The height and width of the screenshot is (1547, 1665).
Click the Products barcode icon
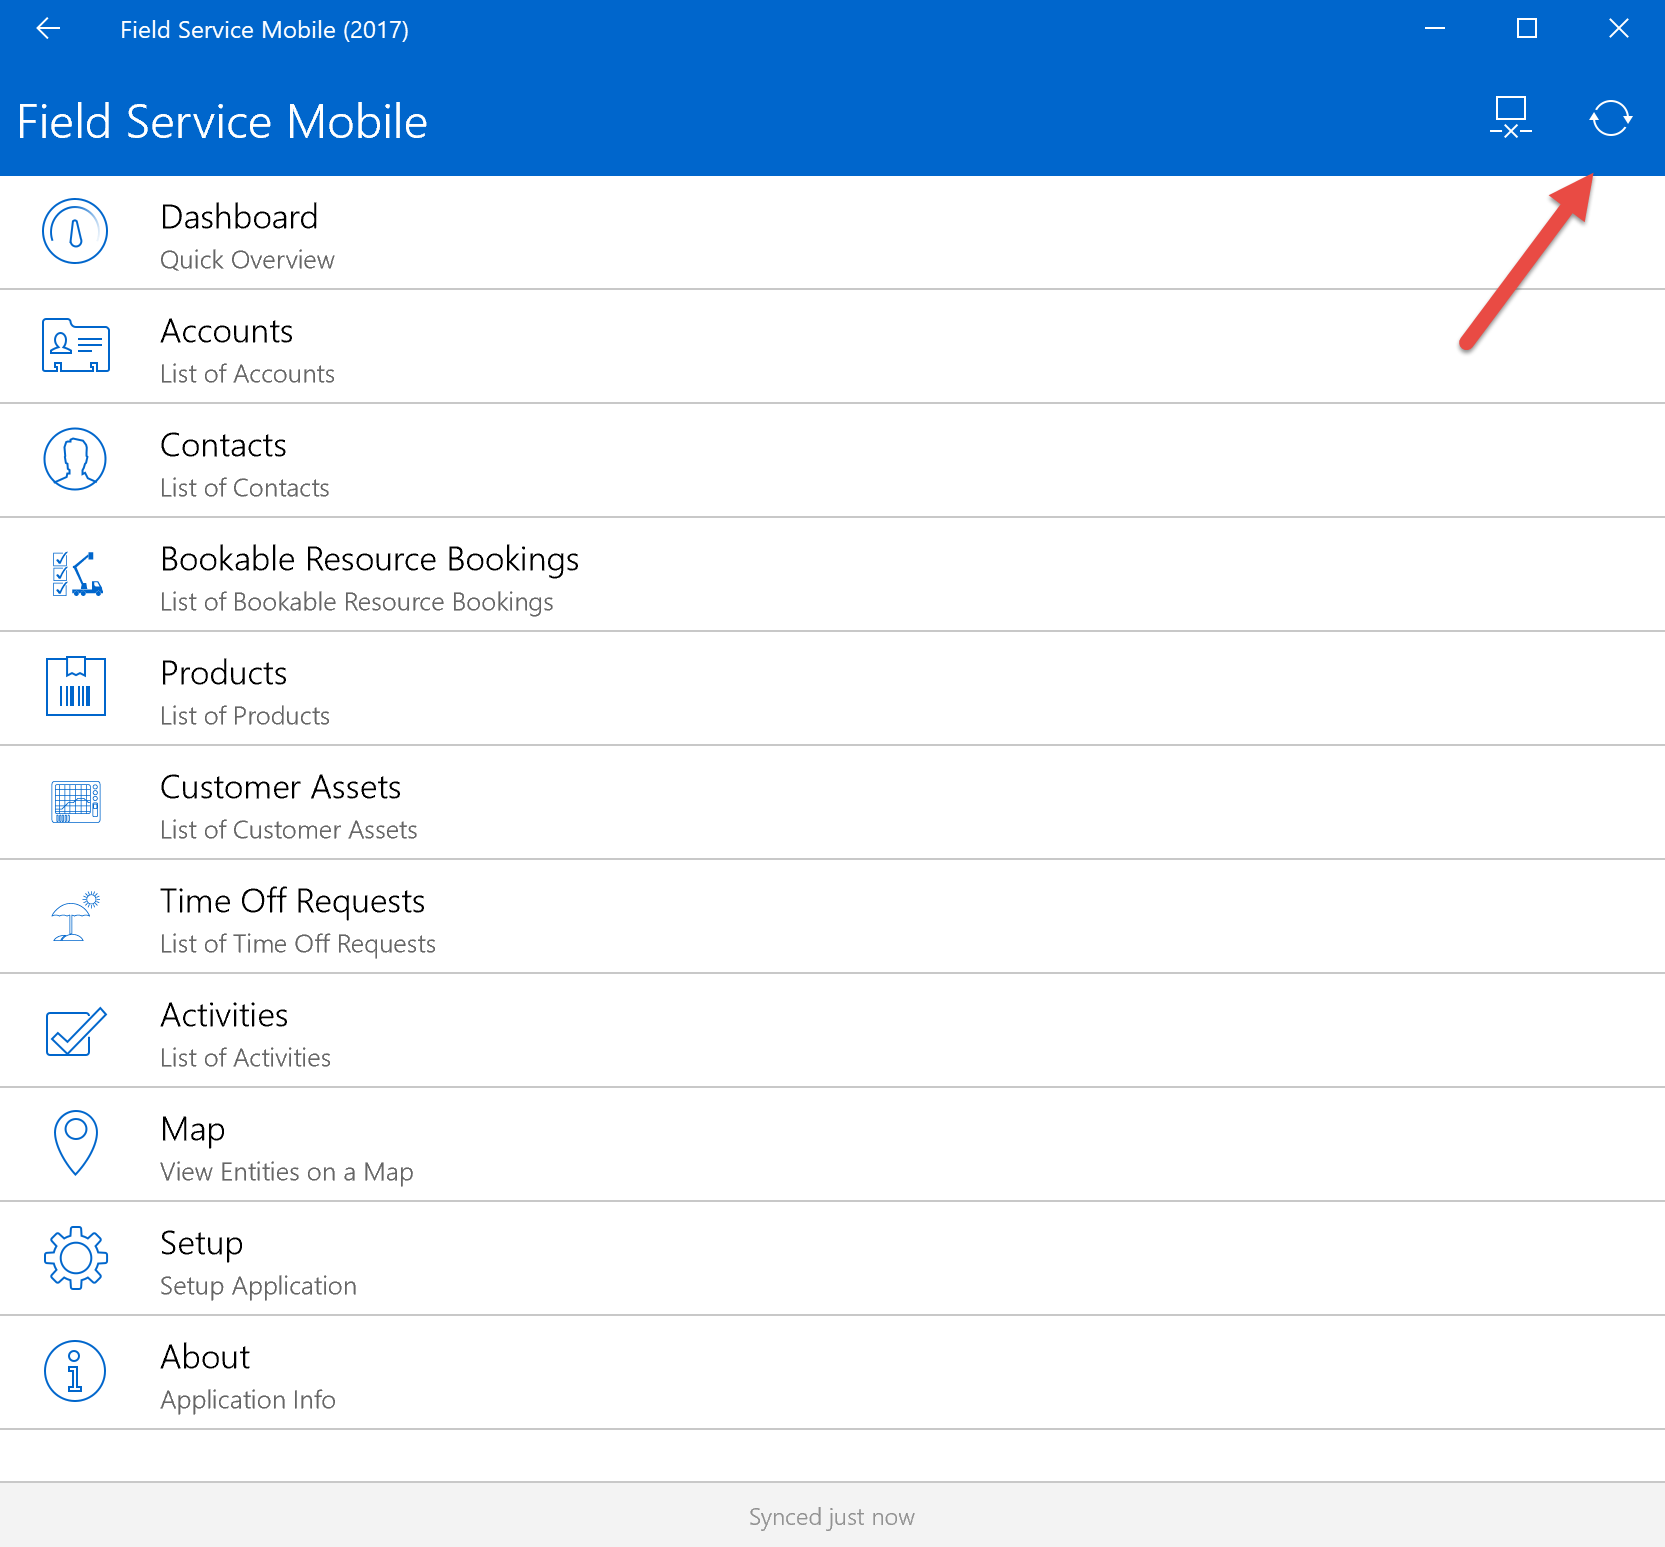(x=76, y=686)
